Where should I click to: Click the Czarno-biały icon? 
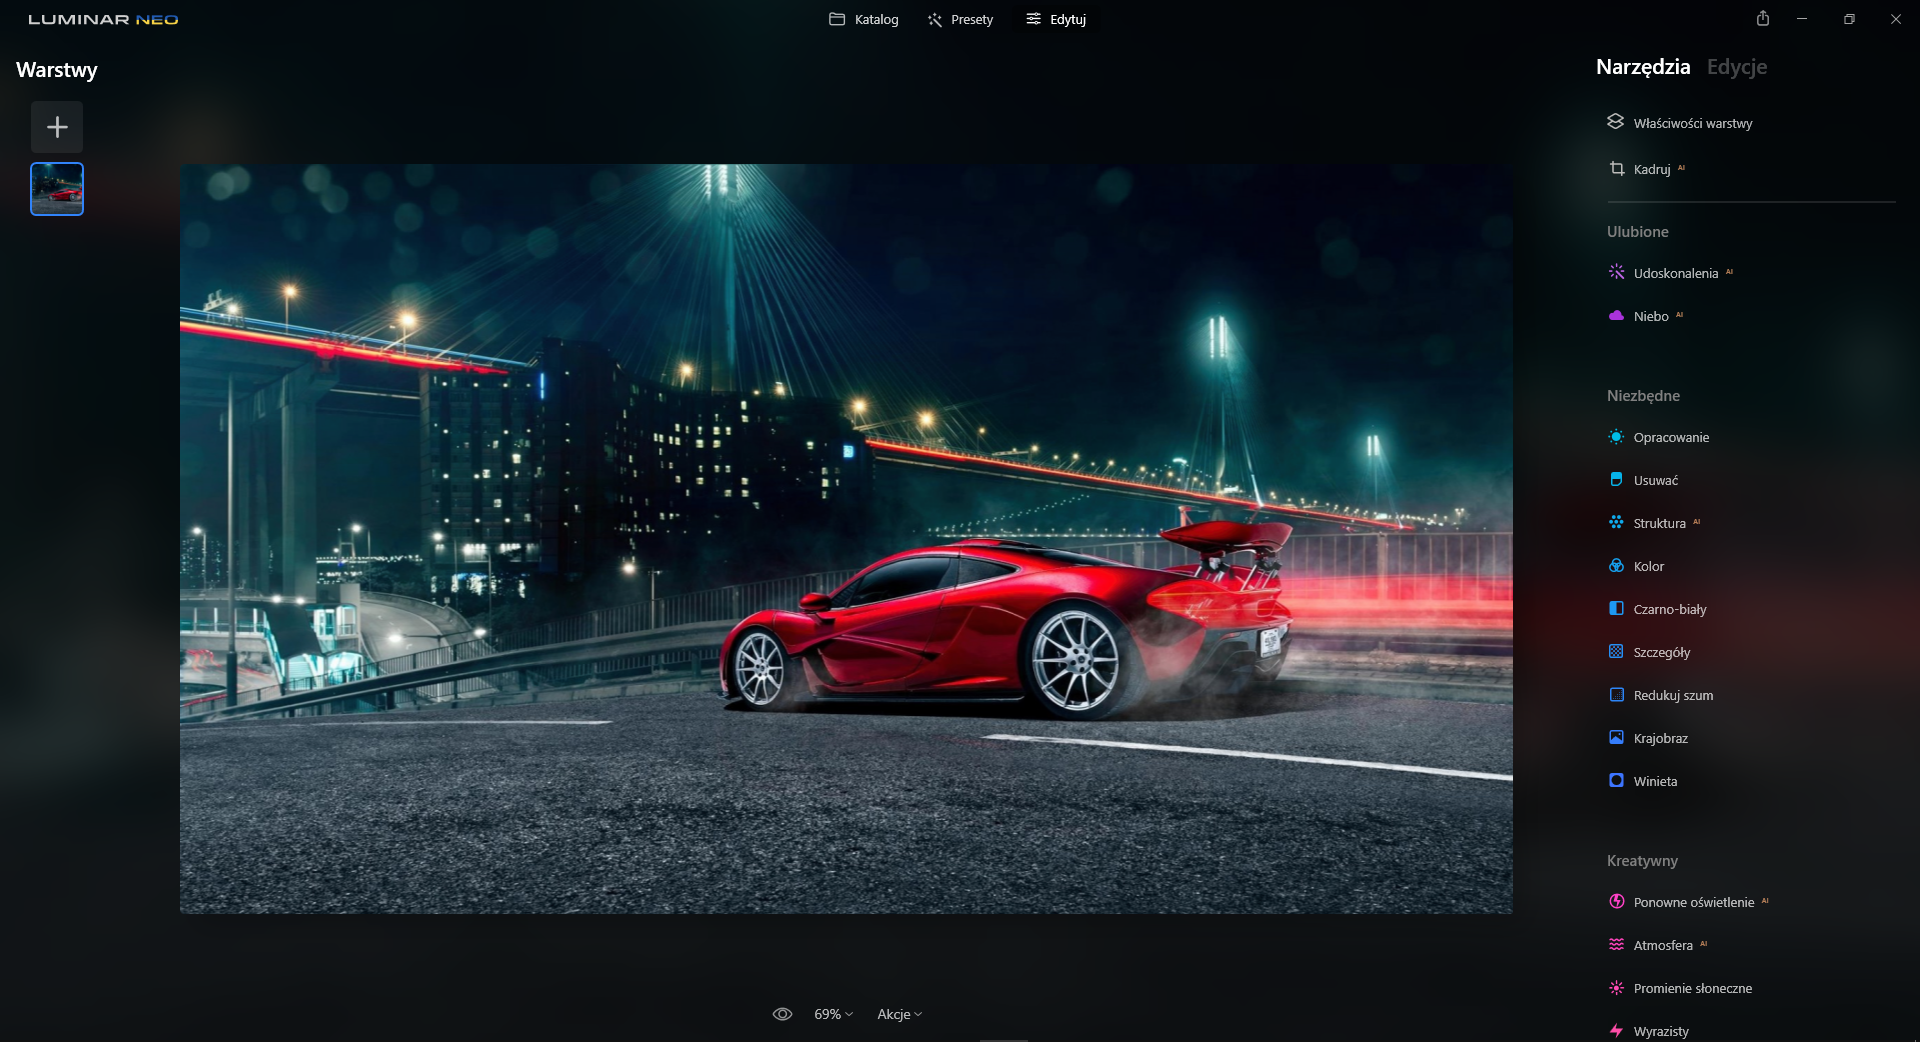[1616, 608]
